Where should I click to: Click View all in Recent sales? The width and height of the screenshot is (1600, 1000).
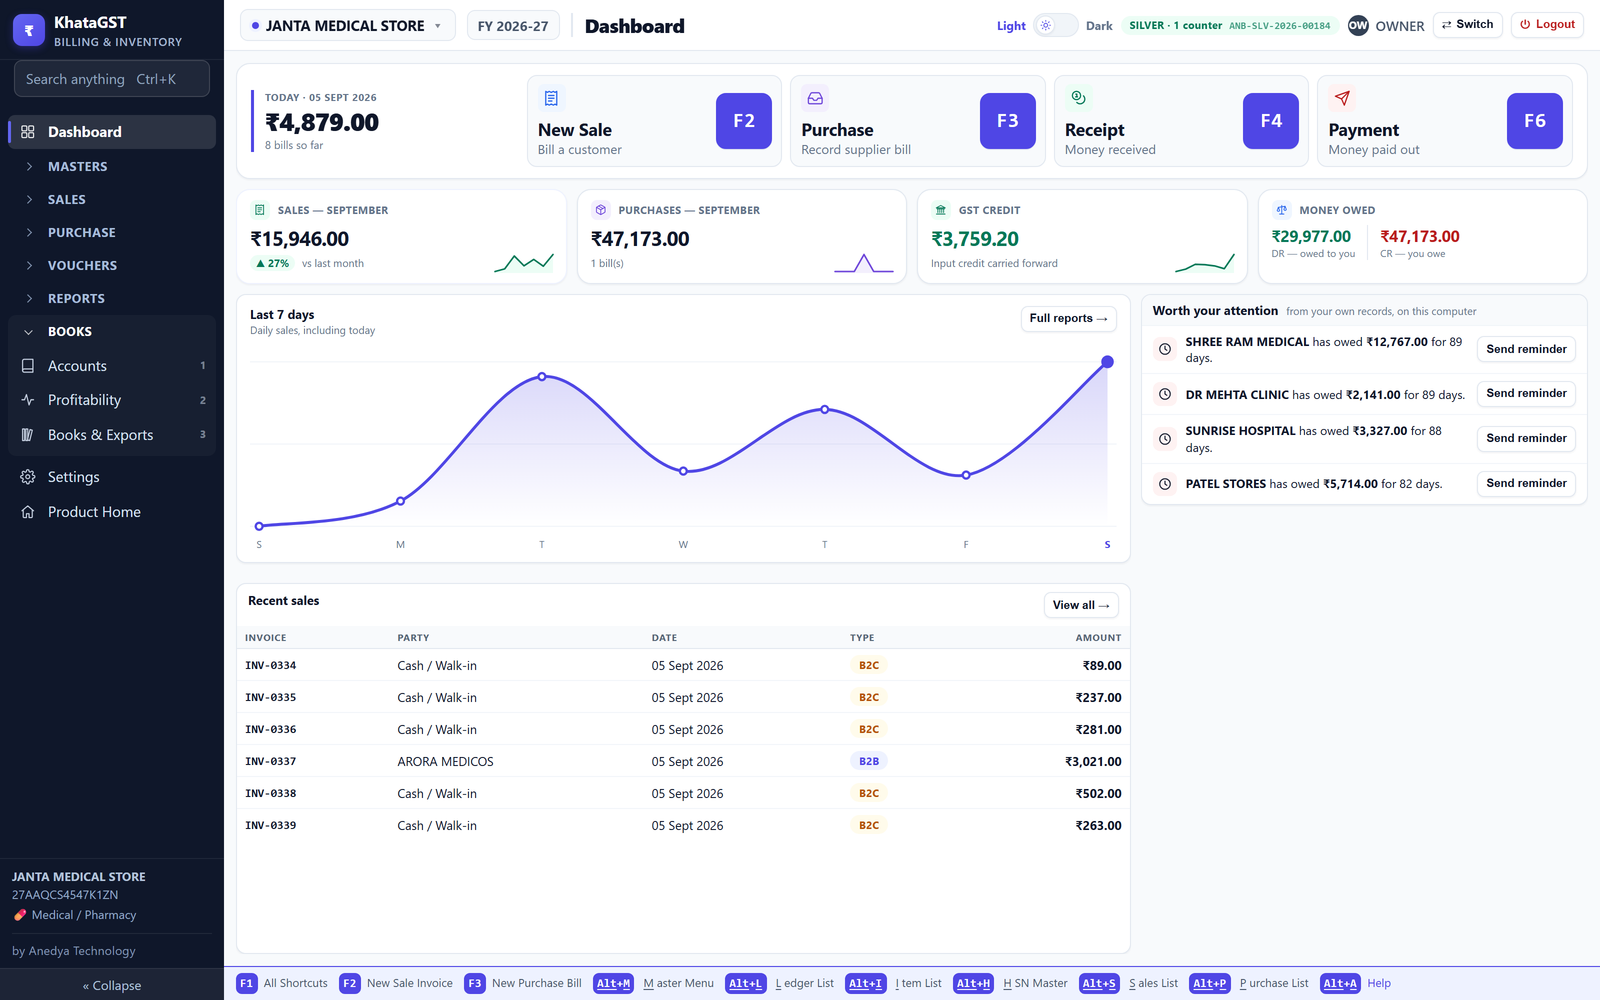tap(1081, 605)
